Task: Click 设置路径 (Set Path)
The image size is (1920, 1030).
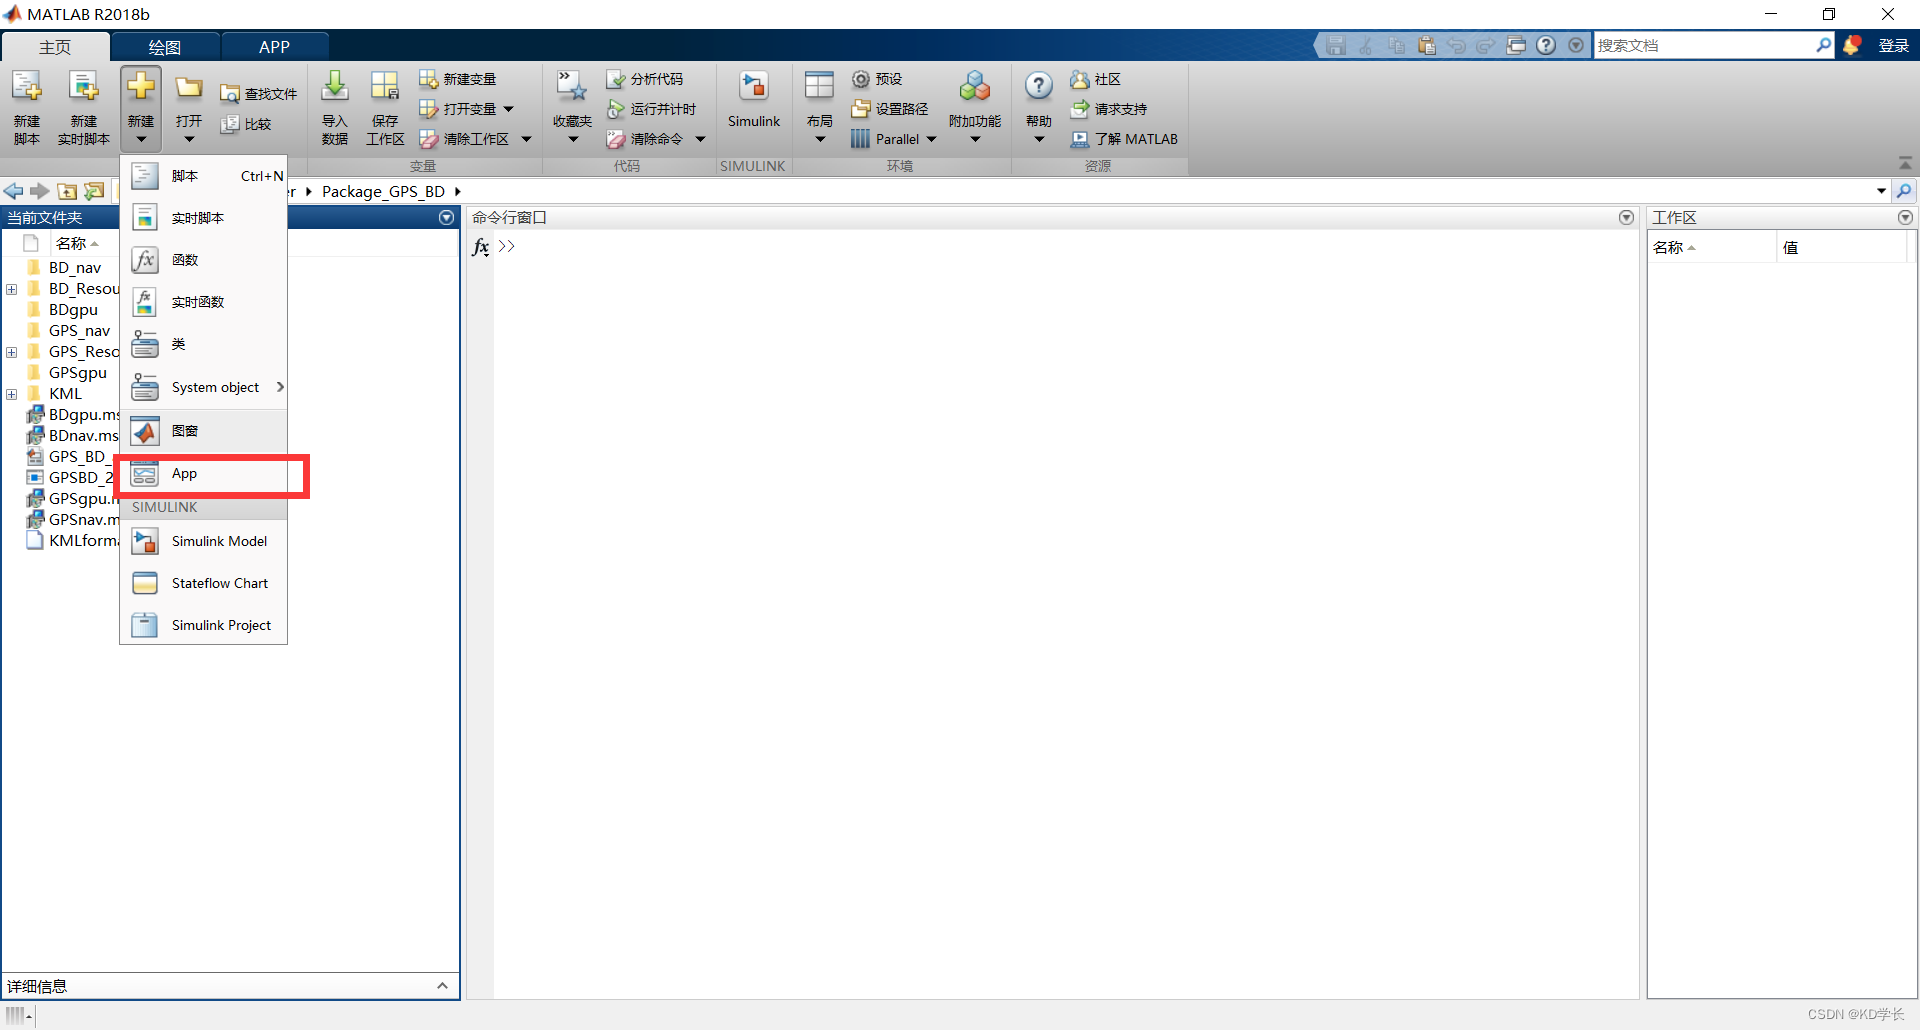Action: tap(890, 109)
